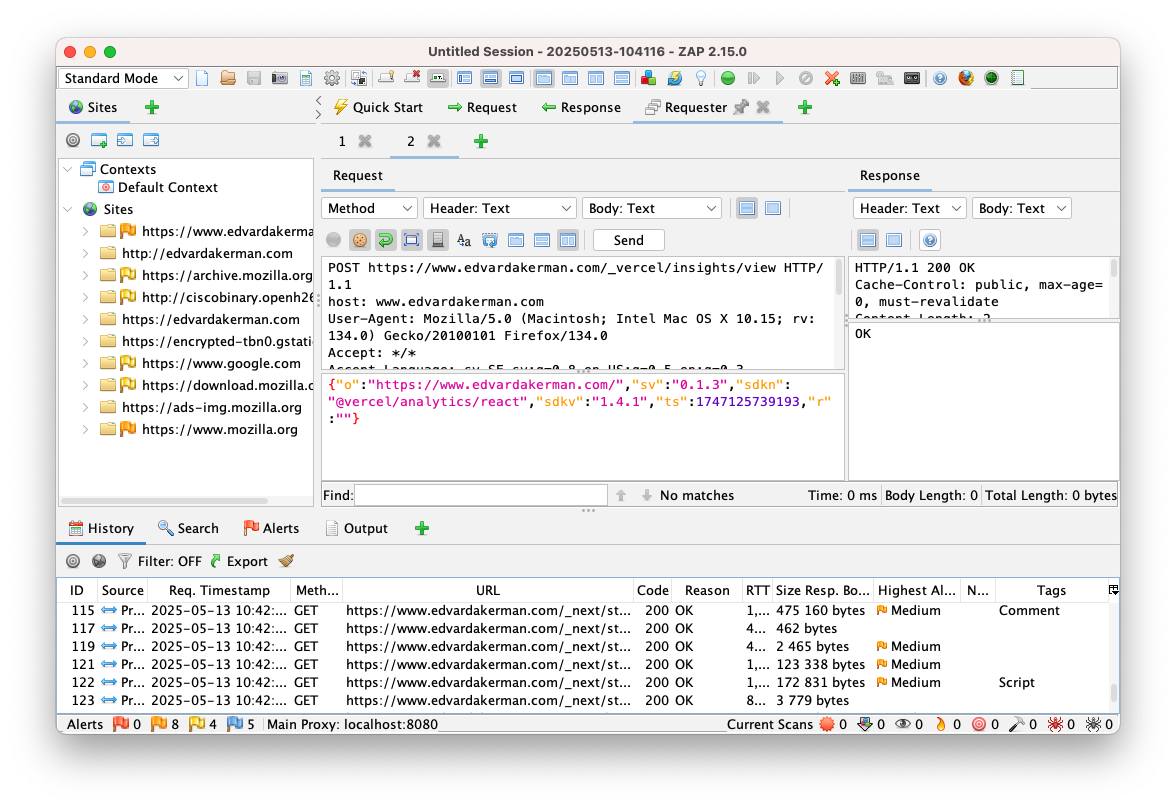Toggle the request combined view layout button
Image resolution: width=1176 pixels, height=808 pixels.
pyautogui.click(x=773, y=209)
